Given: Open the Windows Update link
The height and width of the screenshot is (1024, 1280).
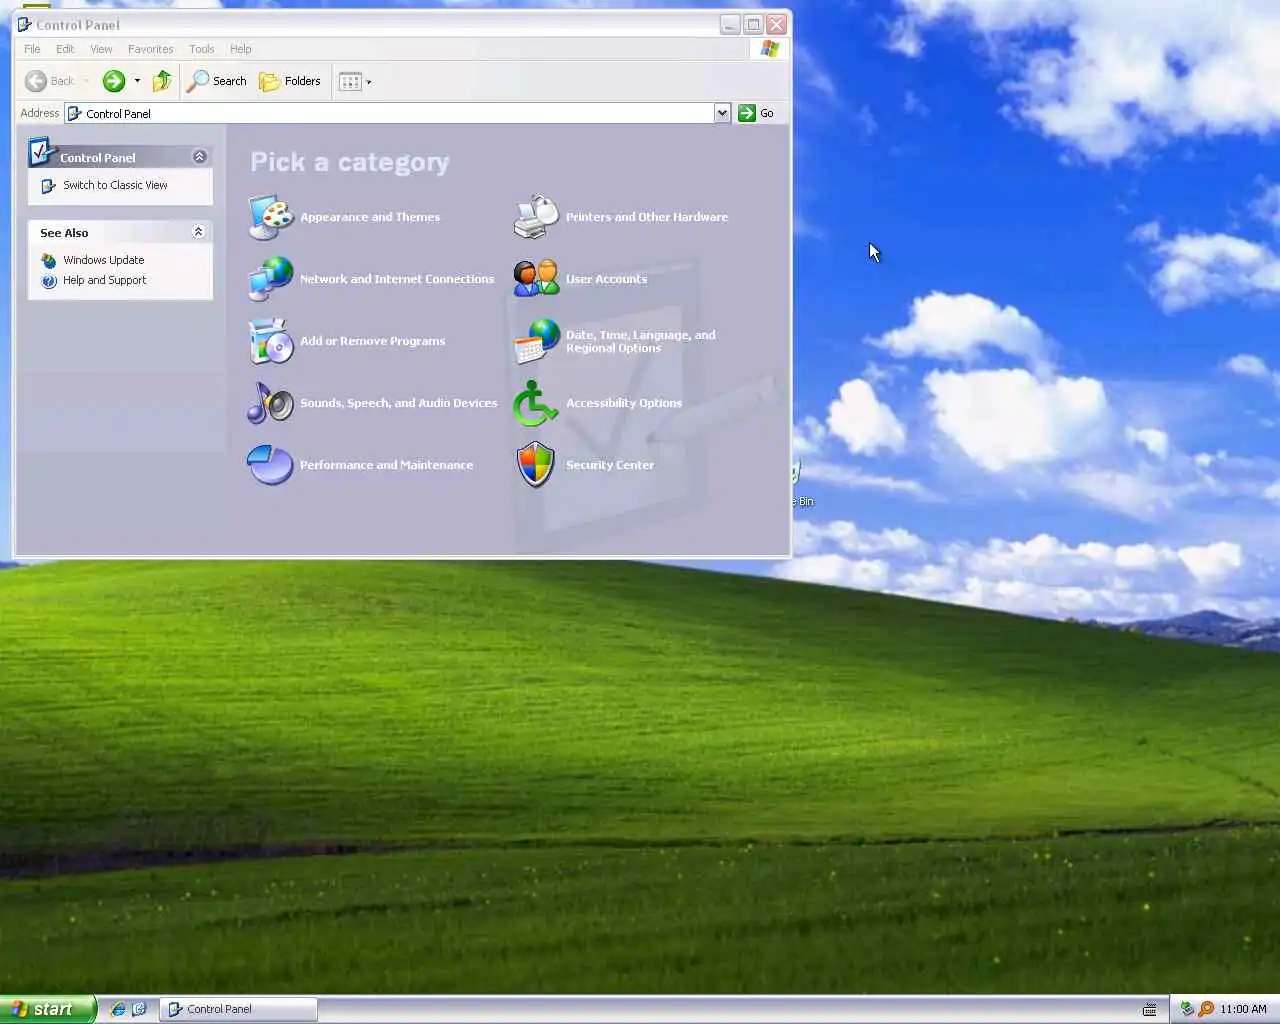Looking at the screenshot, I should coord(103,260).
